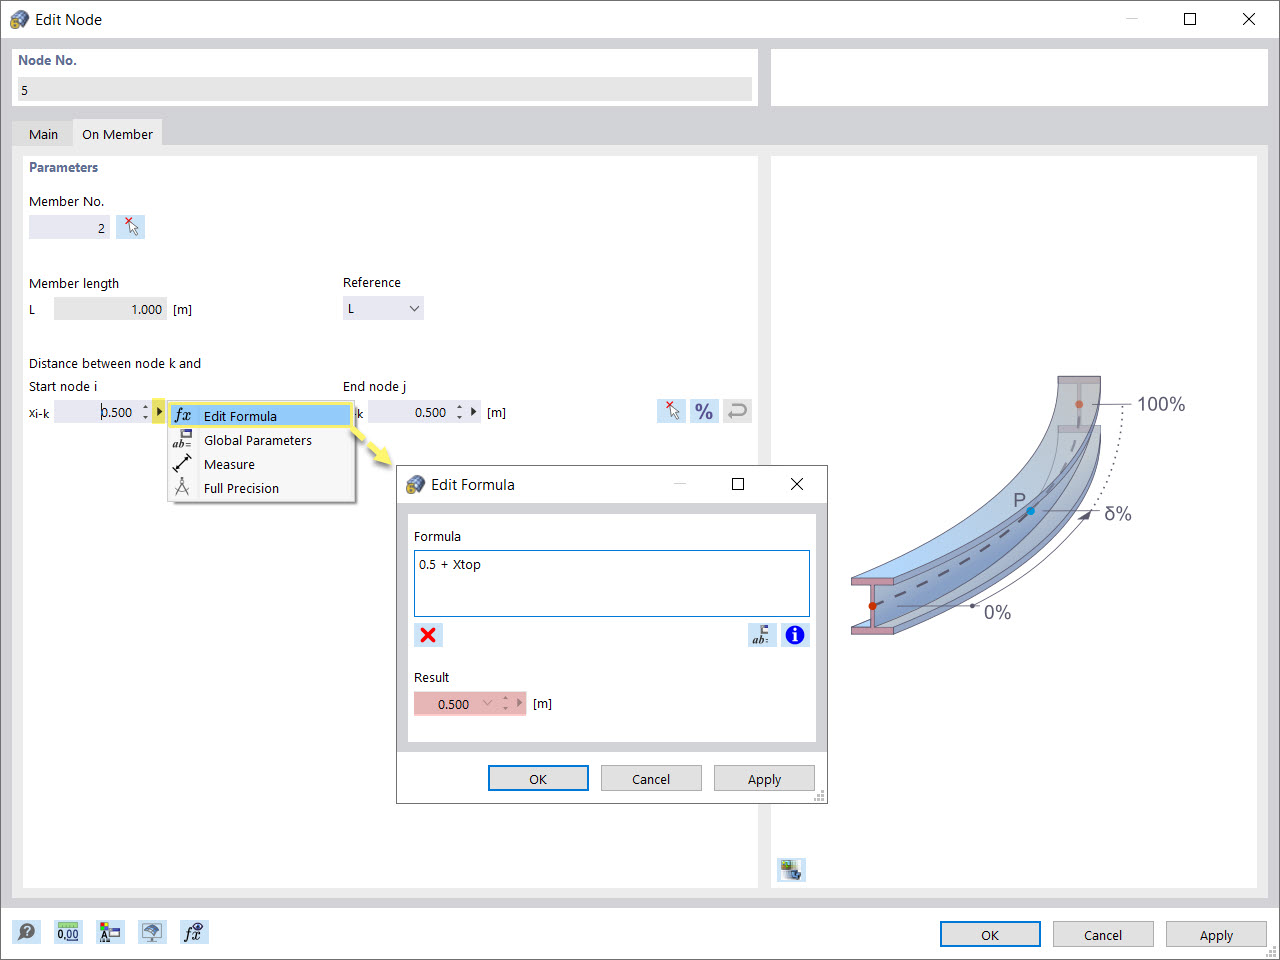Click the rendering icon below the beam graphic
This screenshot has height=960, width=1280.
pyautogui.click(x=791, y=870)
